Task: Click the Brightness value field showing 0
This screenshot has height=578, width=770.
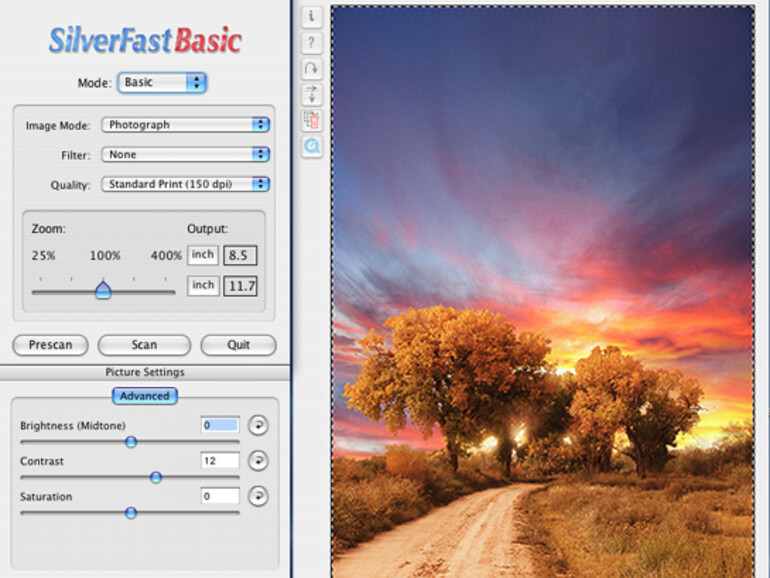Action: pyautogui.click(x=220, y=425)
